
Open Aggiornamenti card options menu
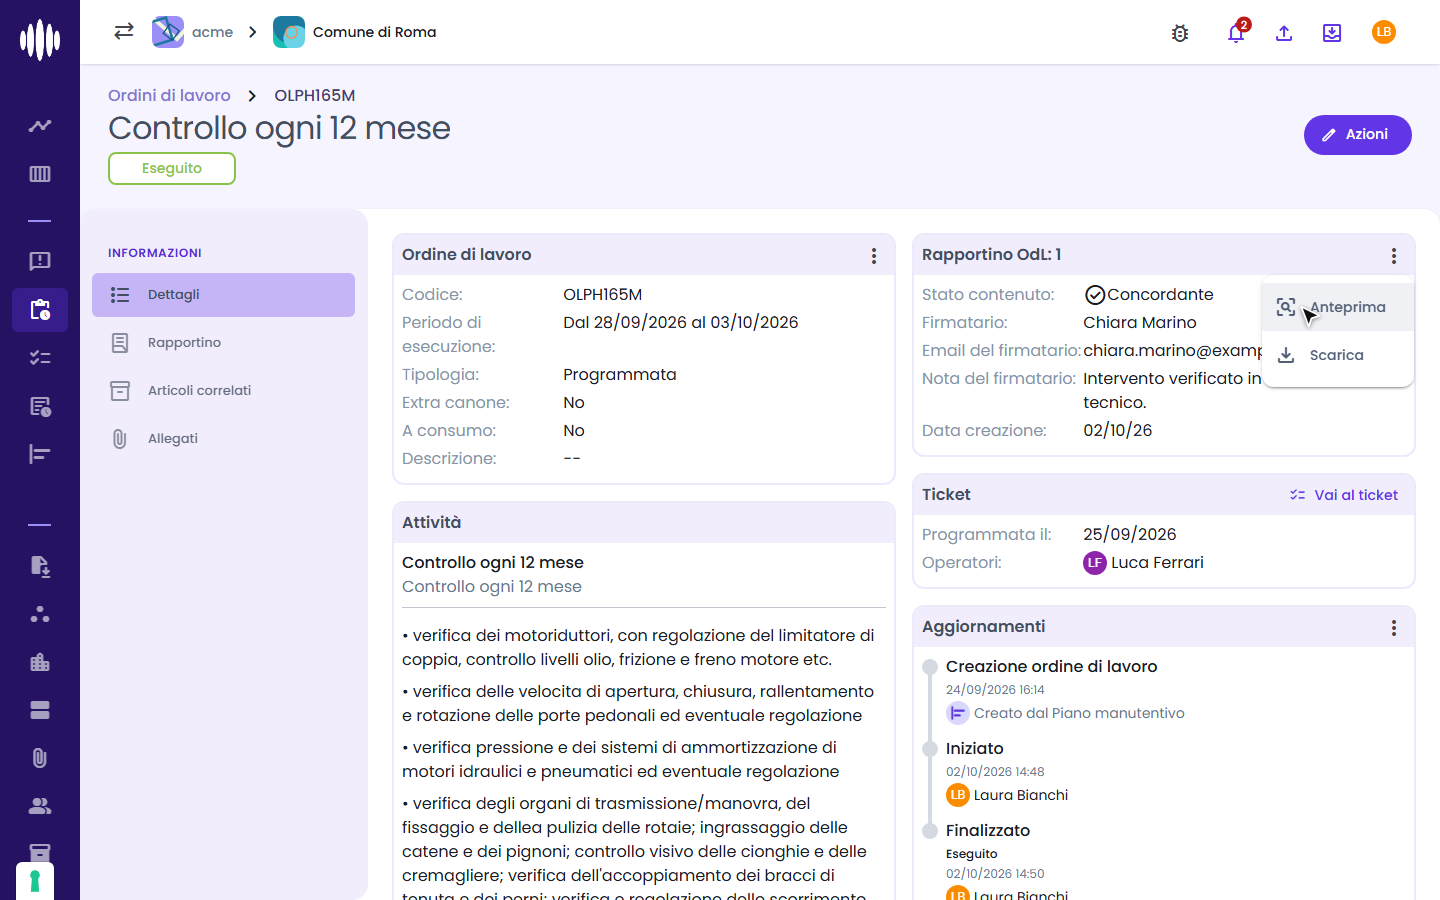point(1394,628)
